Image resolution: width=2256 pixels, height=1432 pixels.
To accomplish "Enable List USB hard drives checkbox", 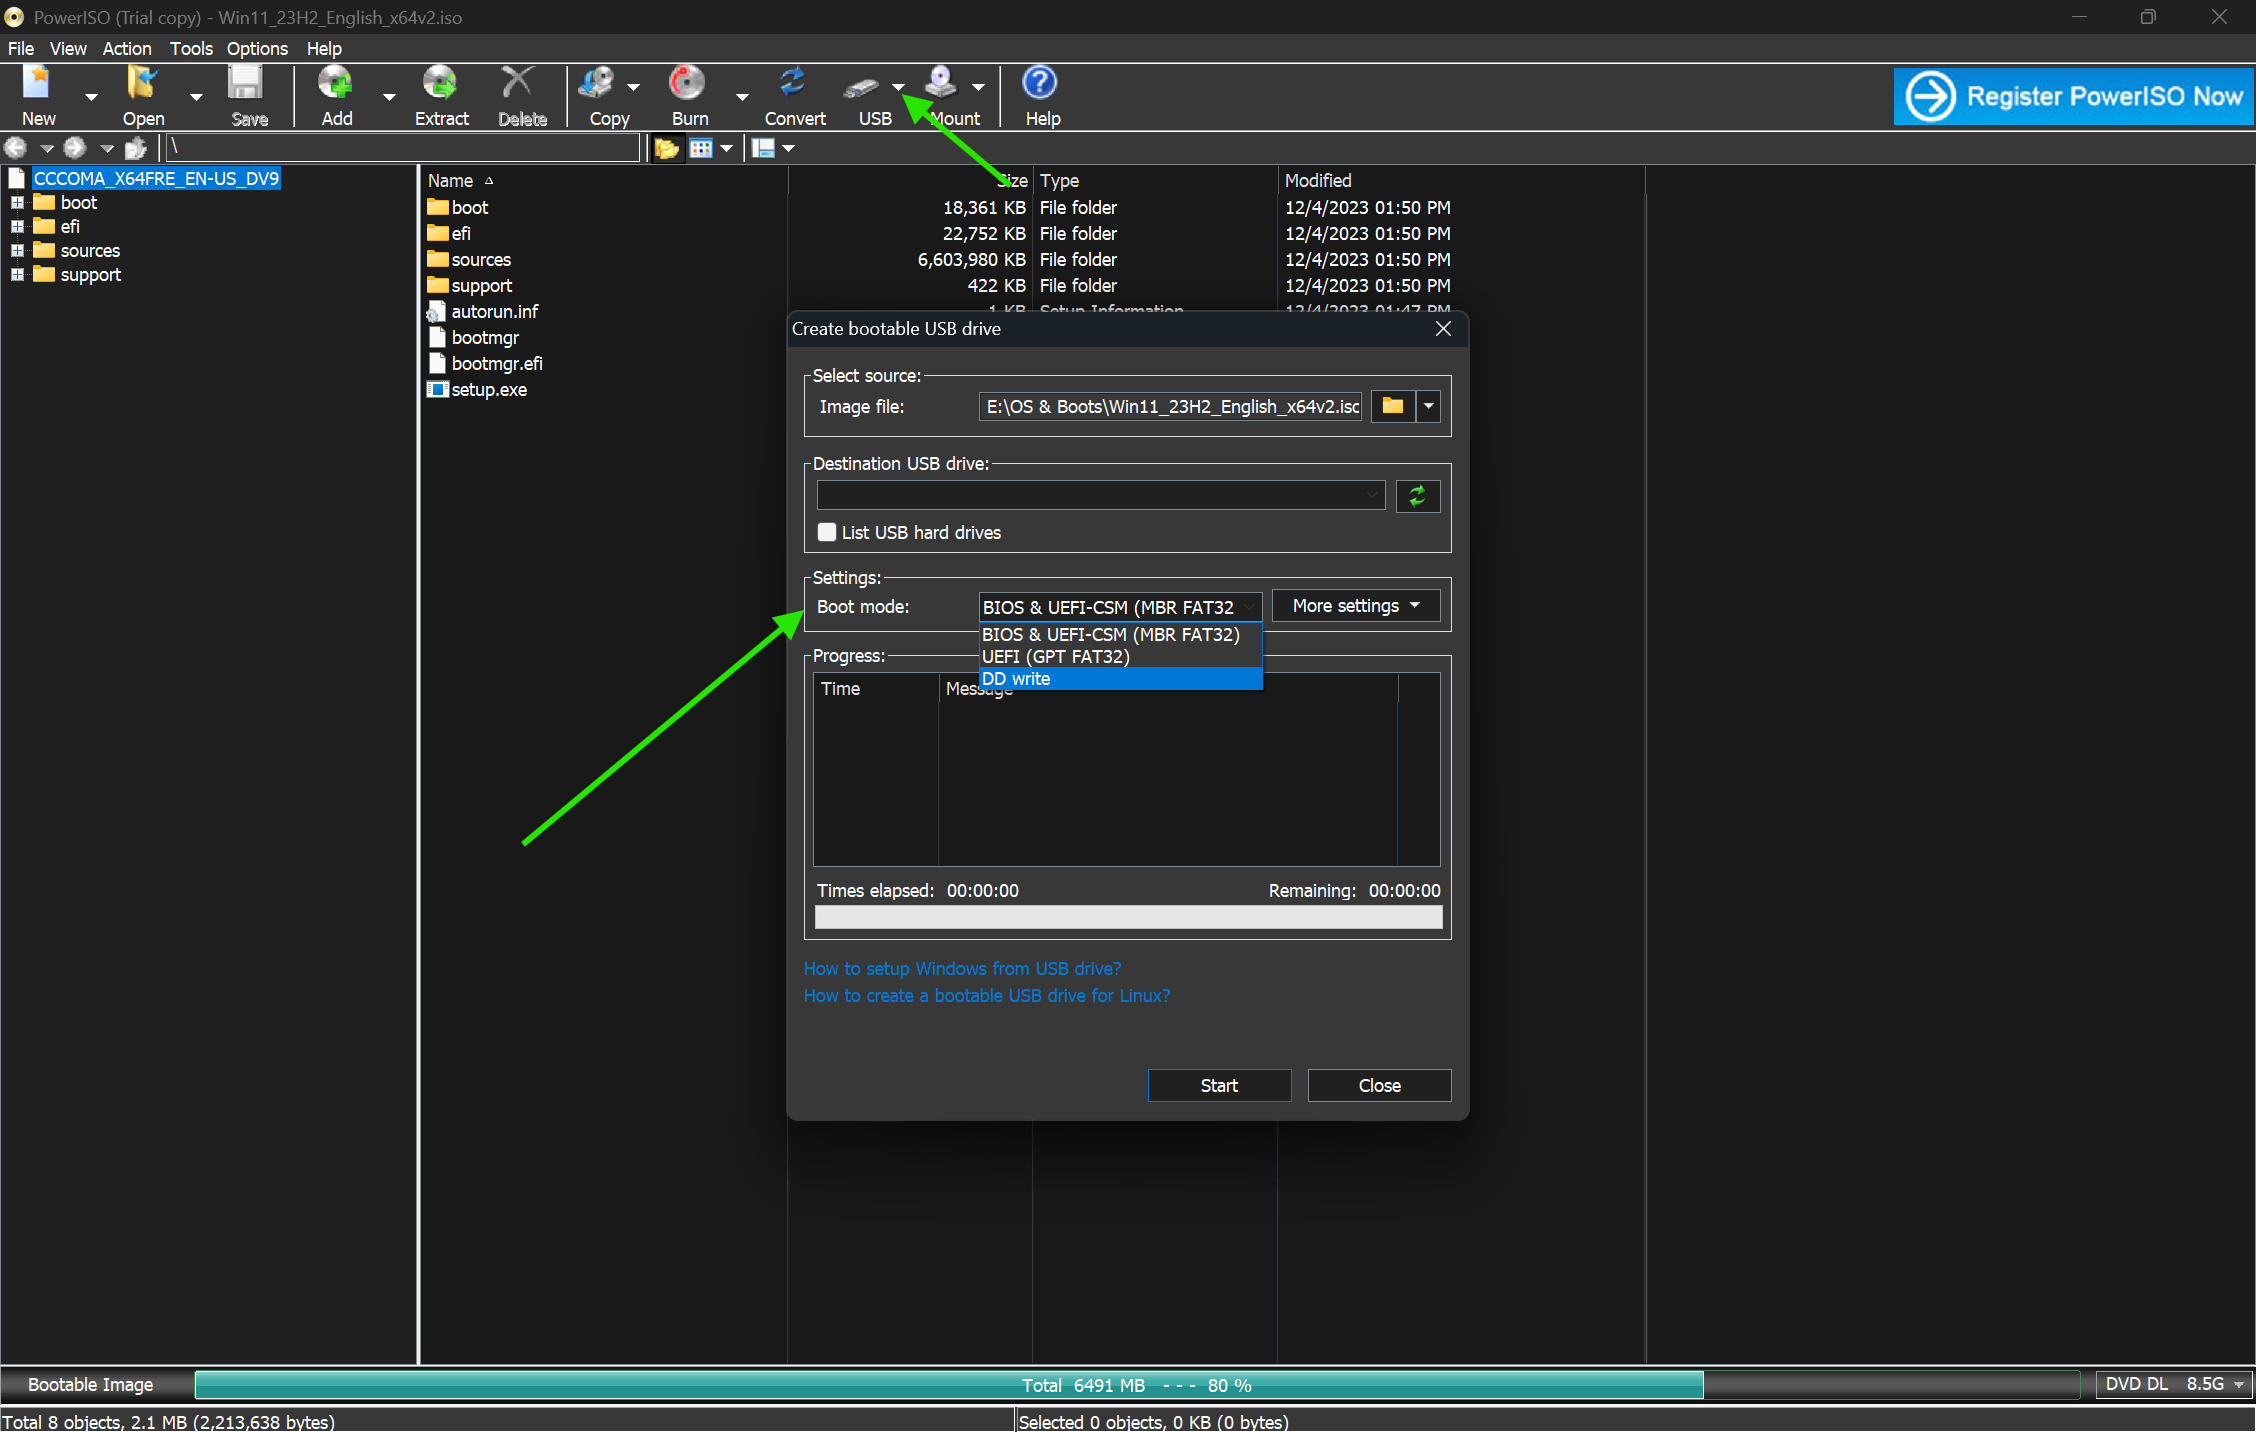I will point(827,532).
